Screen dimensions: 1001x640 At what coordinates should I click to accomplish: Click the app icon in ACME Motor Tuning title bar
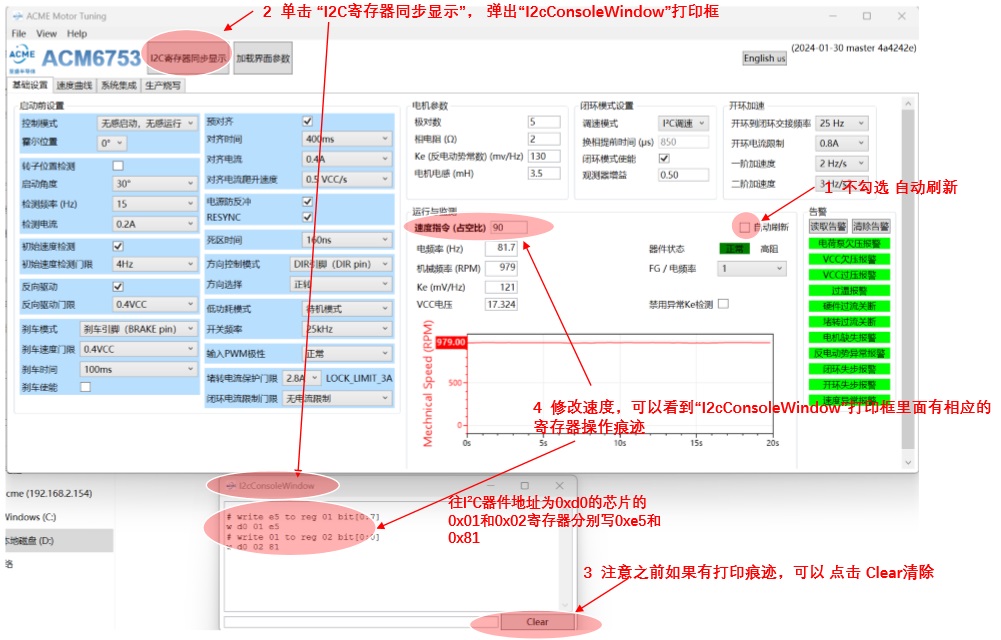(x=19, y=14)
